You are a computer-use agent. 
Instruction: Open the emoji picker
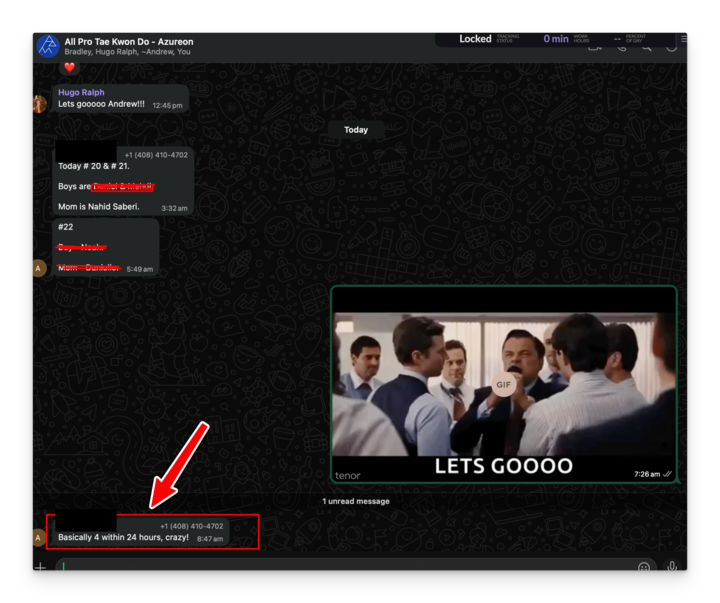coord(644,567)
